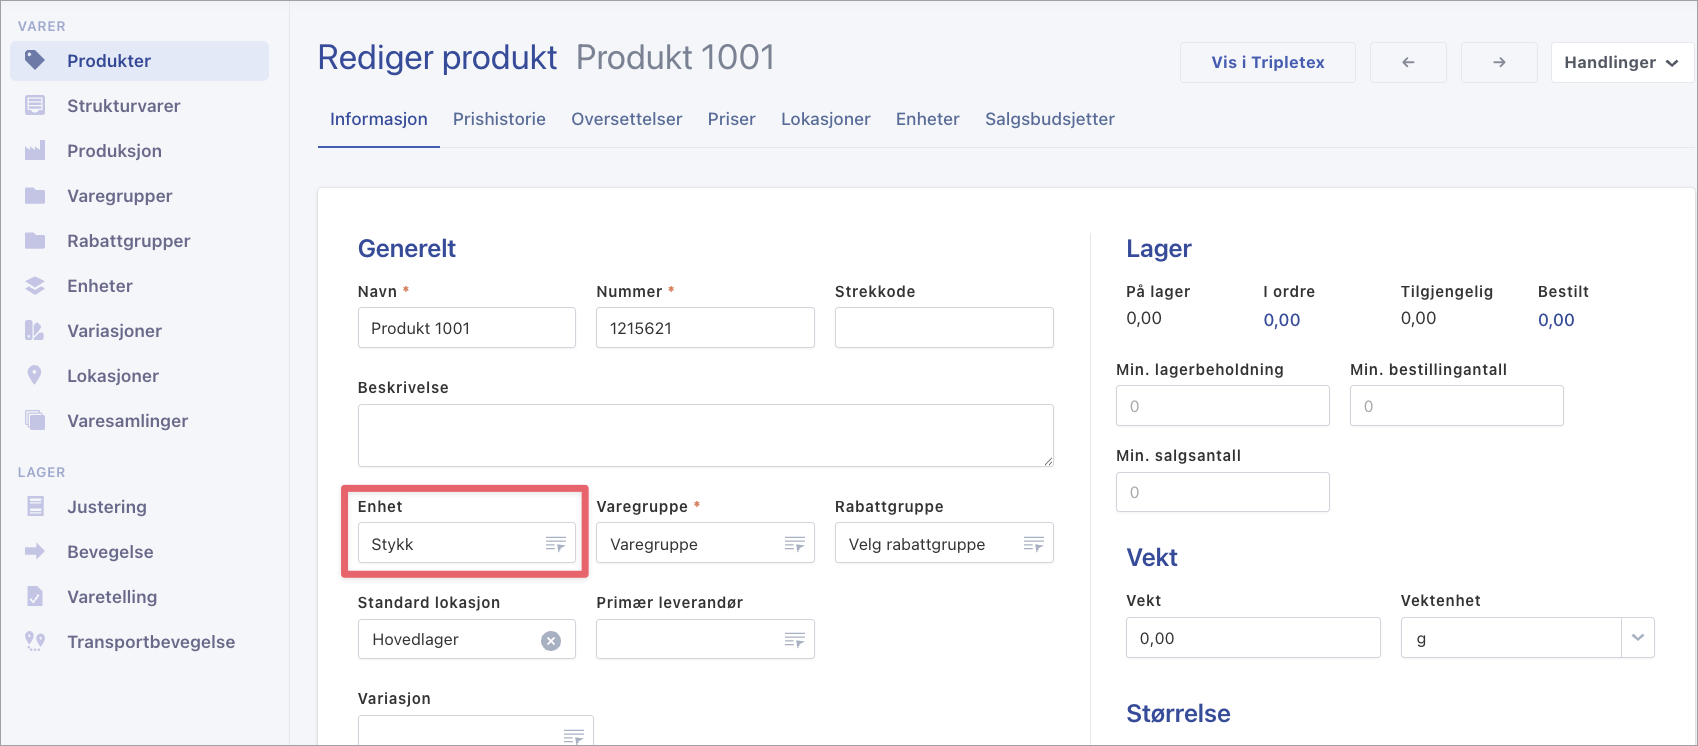Expand the Vektenhet dropdown

1637,638
